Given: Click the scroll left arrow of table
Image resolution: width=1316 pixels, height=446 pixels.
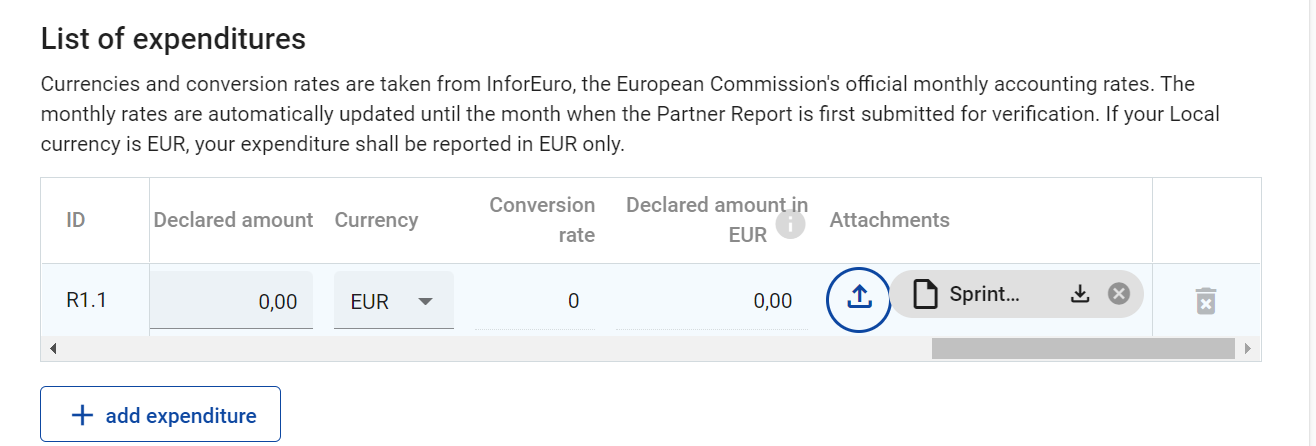Looking at the screenshot, I should pos(53,348).
